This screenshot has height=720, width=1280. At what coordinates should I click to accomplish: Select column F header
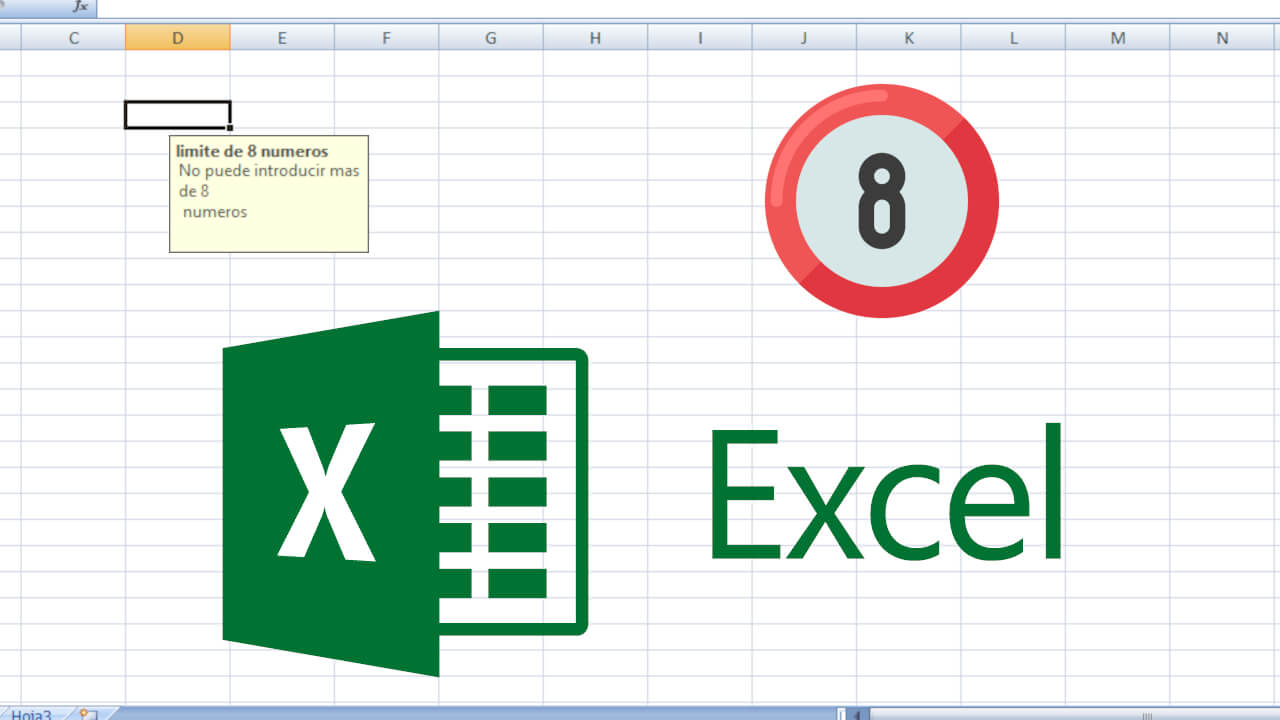[x=386, y=38]
